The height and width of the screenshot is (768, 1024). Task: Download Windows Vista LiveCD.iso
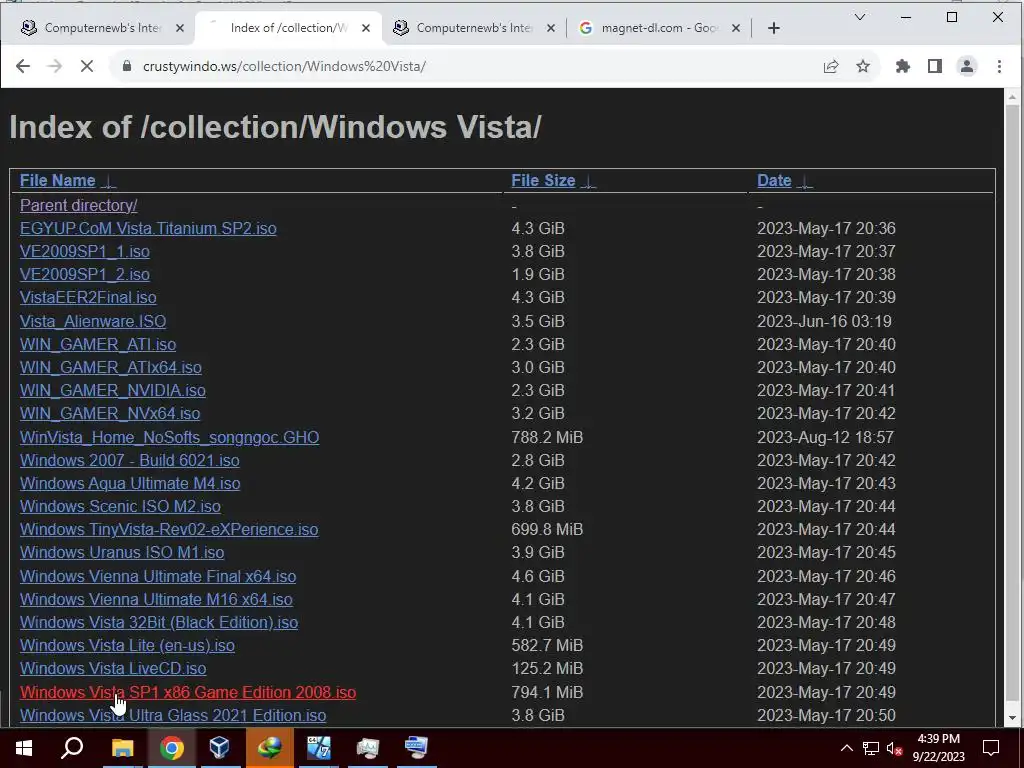point(113,668)
